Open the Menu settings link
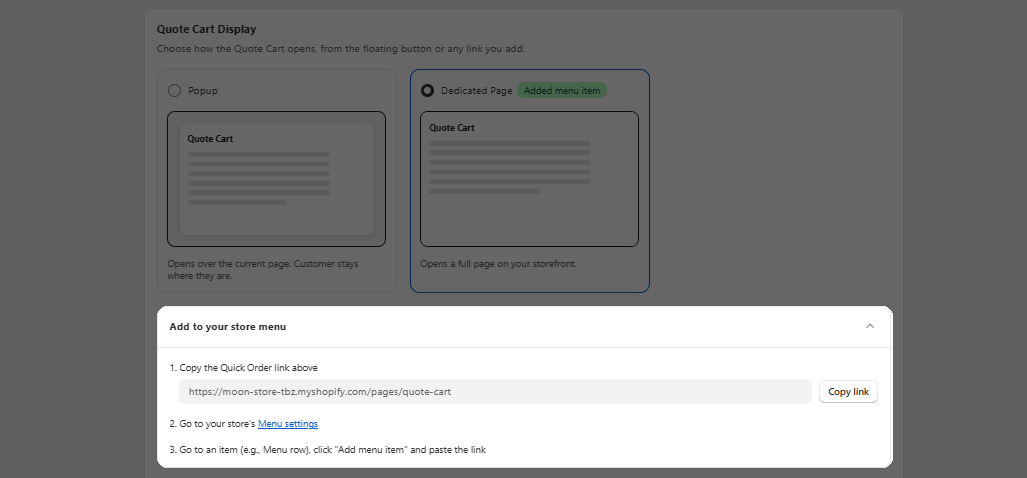1027x478 pixels. click(288, 424)
